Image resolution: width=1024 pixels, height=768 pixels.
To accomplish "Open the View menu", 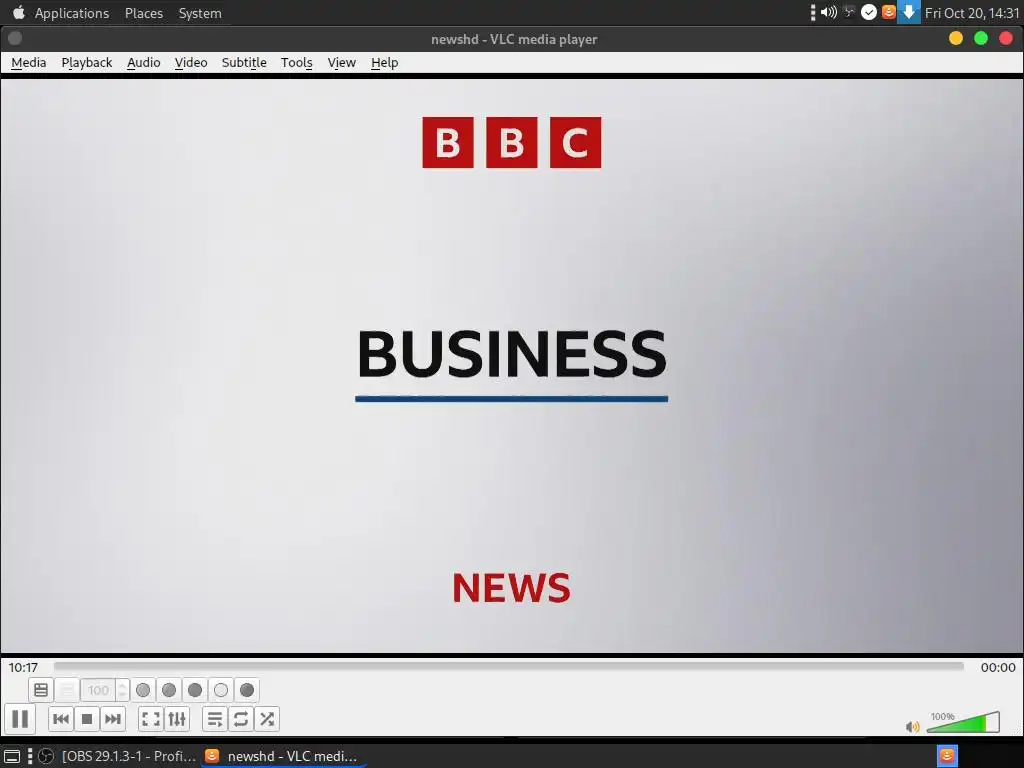I will 342,63.
